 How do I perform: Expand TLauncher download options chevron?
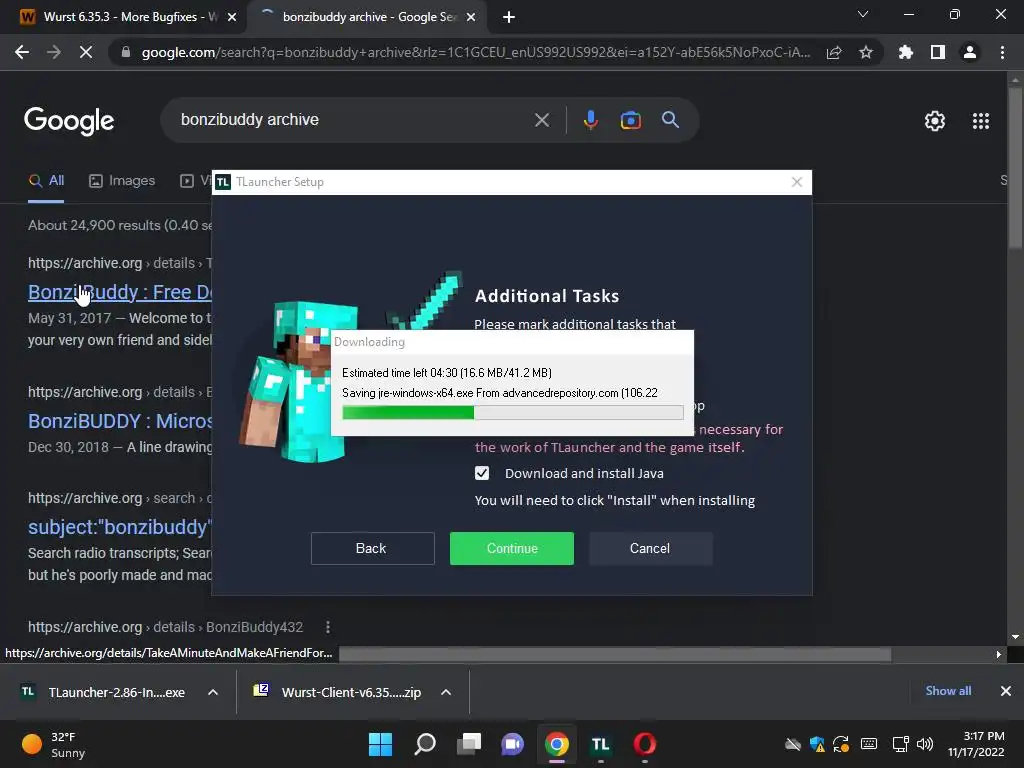213,692
